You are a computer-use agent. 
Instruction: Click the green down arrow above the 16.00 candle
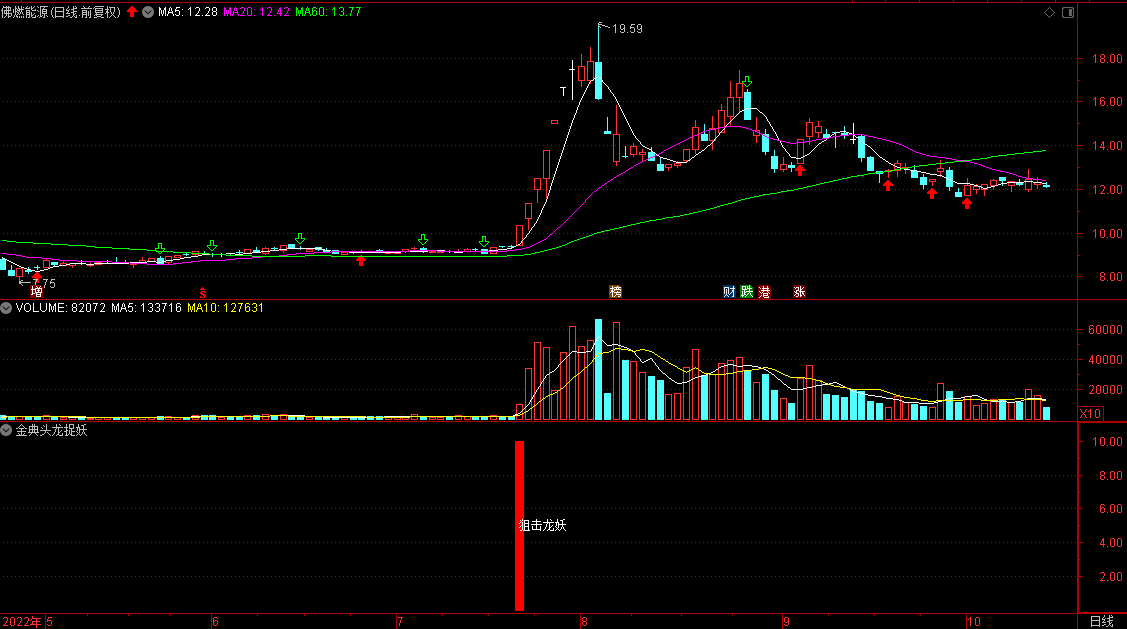click(x=748, y=81)
